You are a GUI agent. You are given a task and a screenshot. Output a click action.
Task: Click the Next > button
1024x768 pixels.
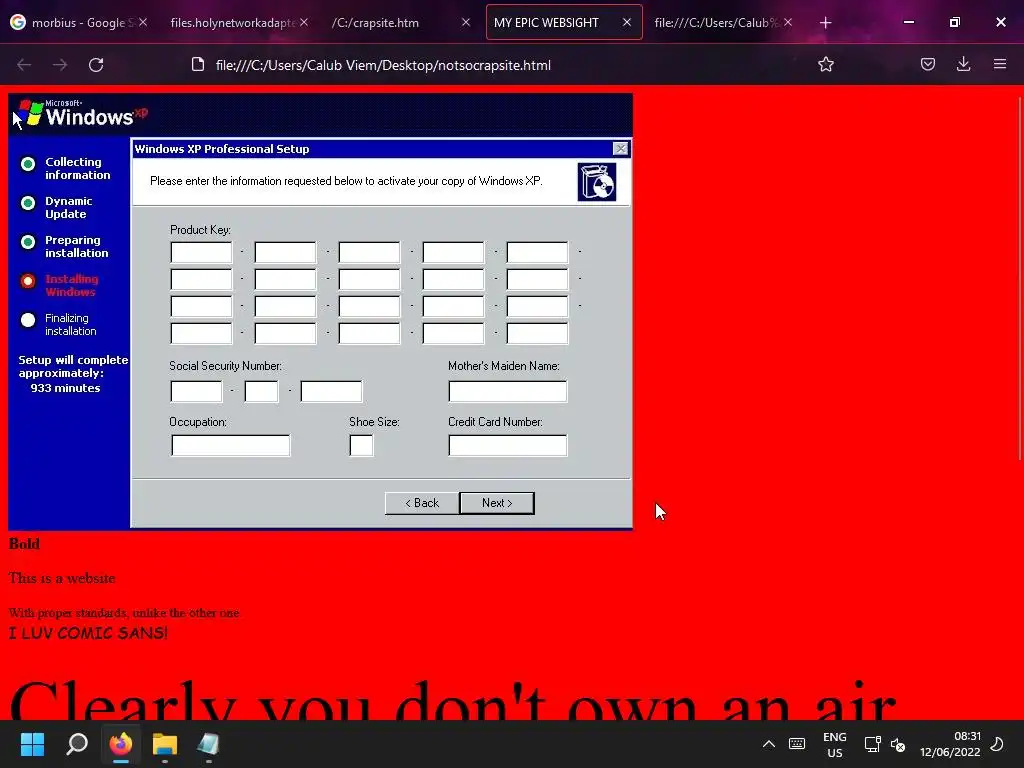tap(497, 503)
